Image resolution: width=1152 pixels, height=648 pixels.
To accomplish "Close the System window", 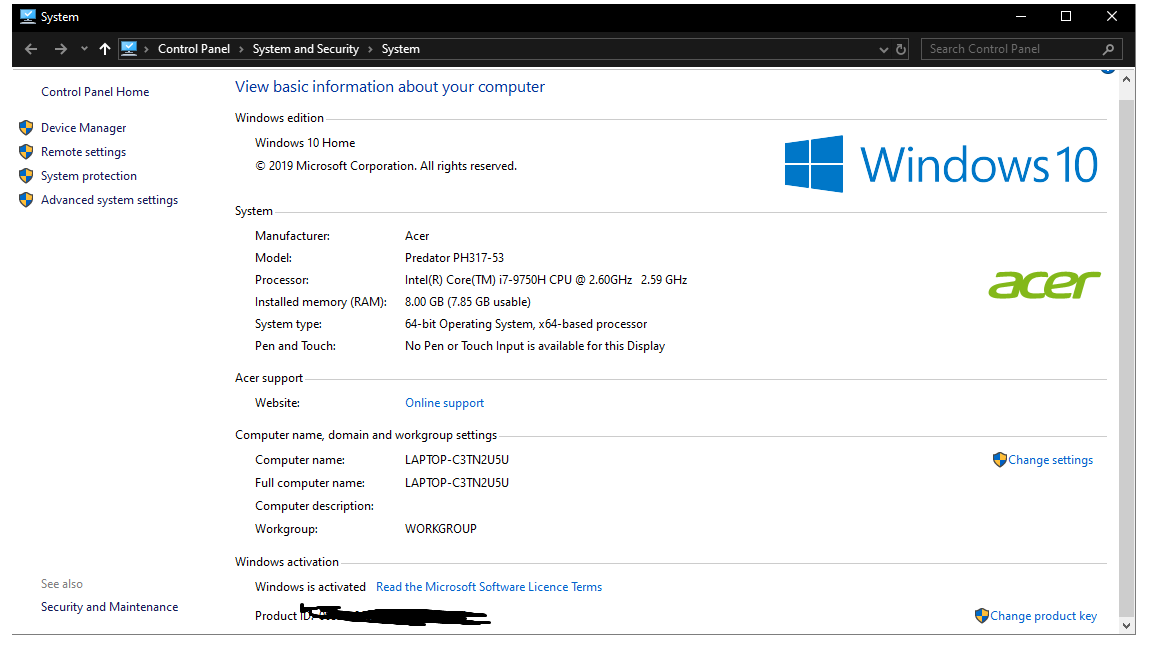I will (x=1112, y=16).
